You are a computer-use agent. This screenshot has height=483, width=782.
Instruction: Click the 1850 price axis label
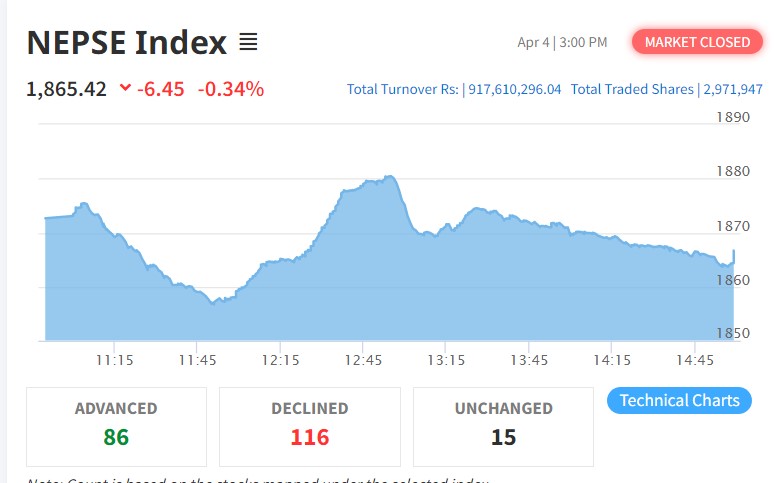733,333
